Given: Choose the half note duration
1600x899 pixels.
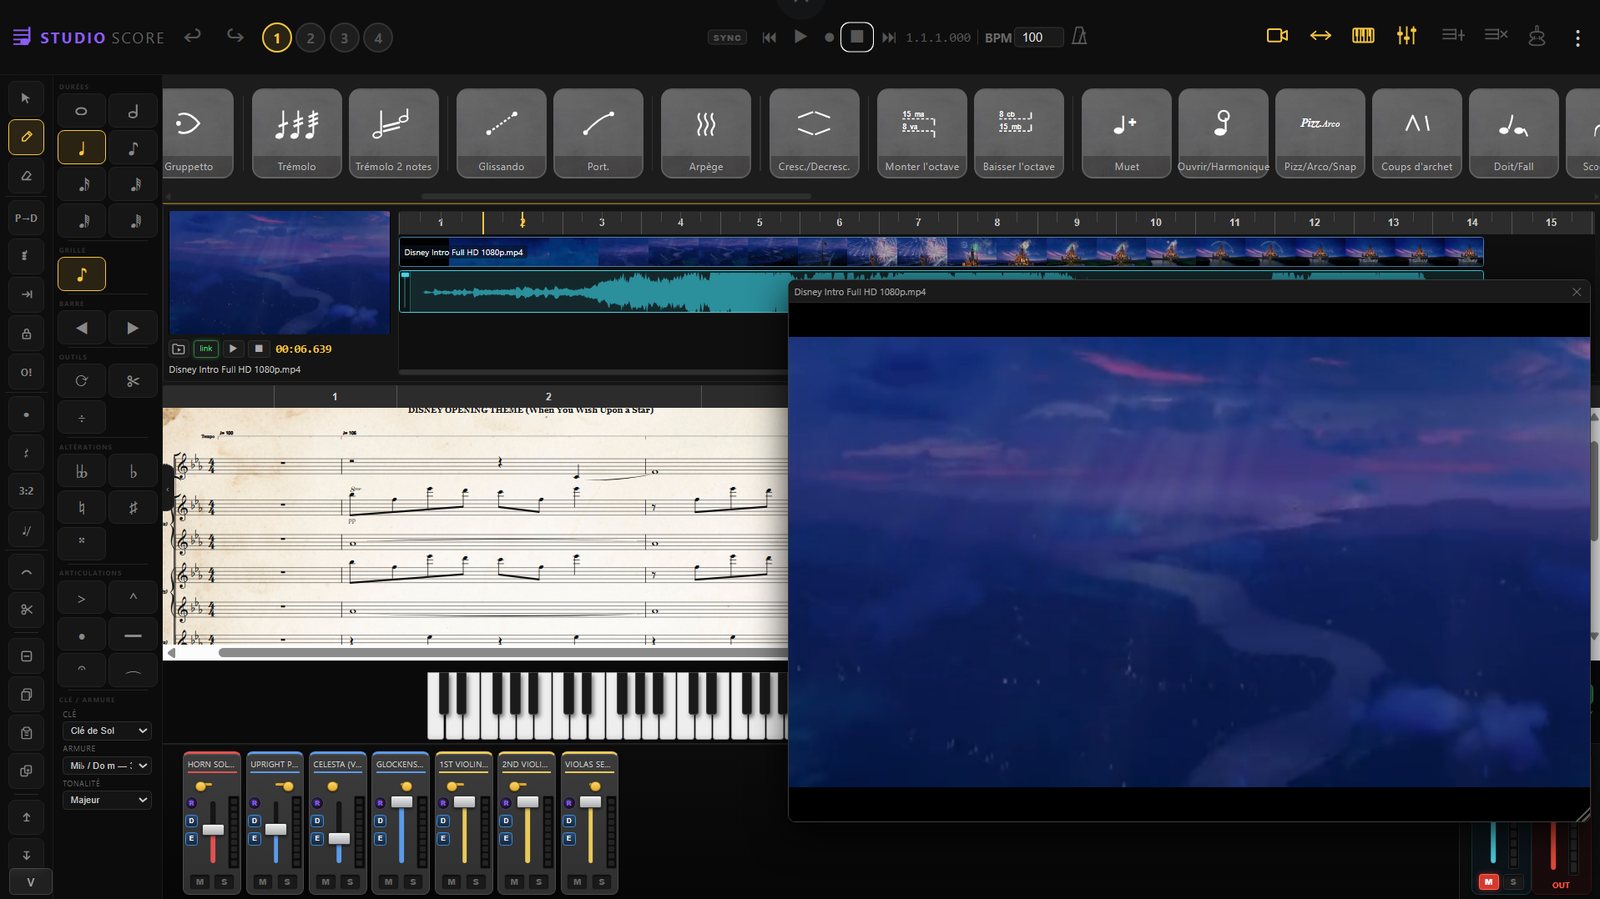Looking at the screenshot, I should (133, 112).
